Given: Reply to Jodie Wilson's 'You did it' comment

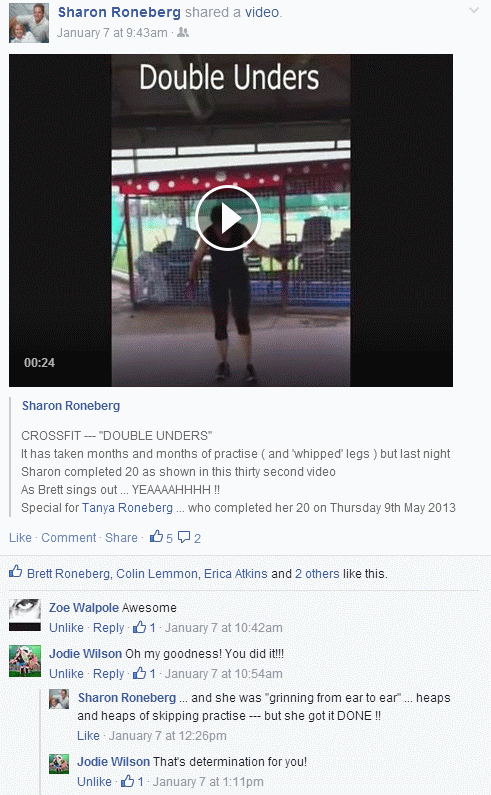Looking at the screenshot, I should click(x=109, y=674).
